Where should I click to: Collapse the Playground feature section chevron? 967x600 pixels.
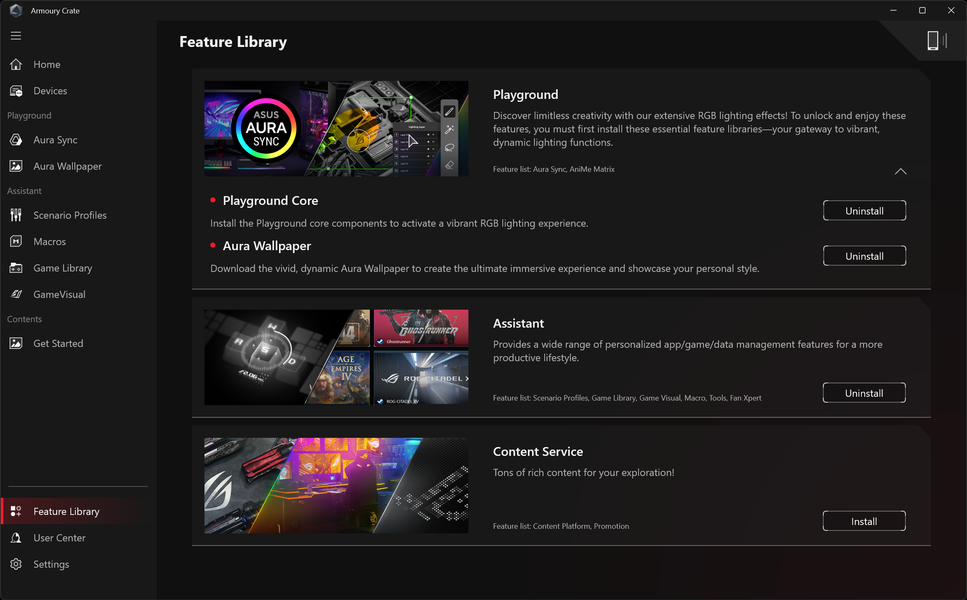(900, 171)
